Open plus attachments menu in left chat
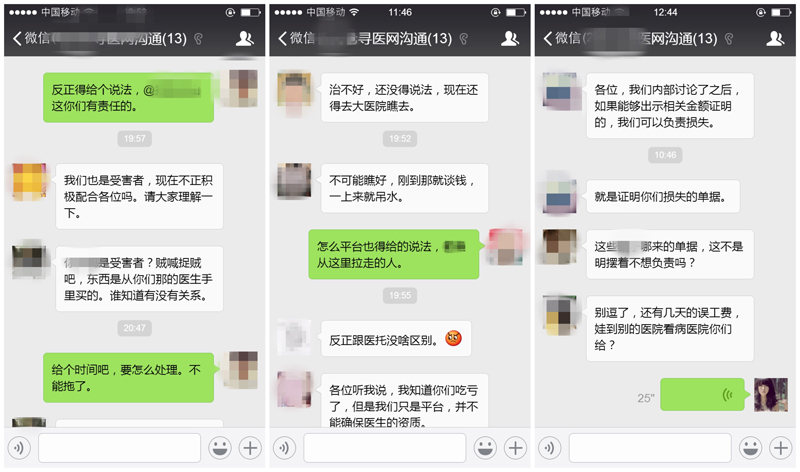 point(250,448)
